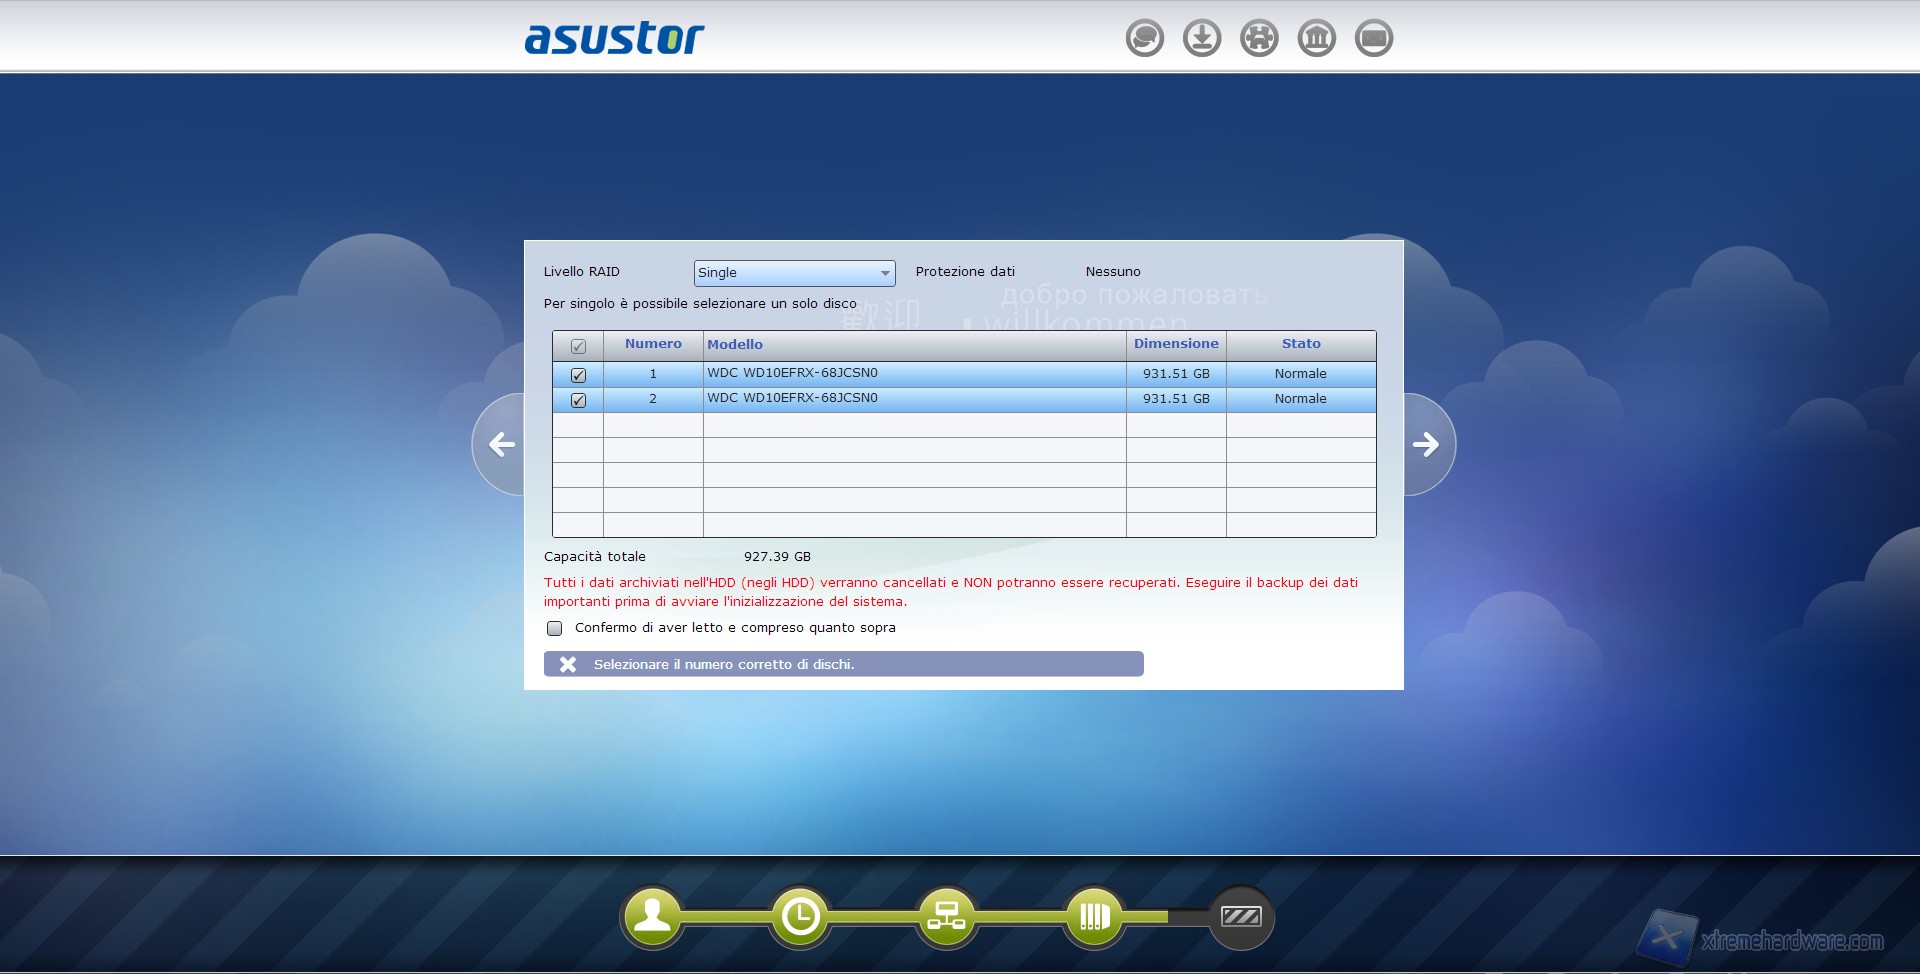The height and width of the screenshot is (974, 1920).
Task: Sort table by Dimensione column header
Action: (x=1175, y=344)
